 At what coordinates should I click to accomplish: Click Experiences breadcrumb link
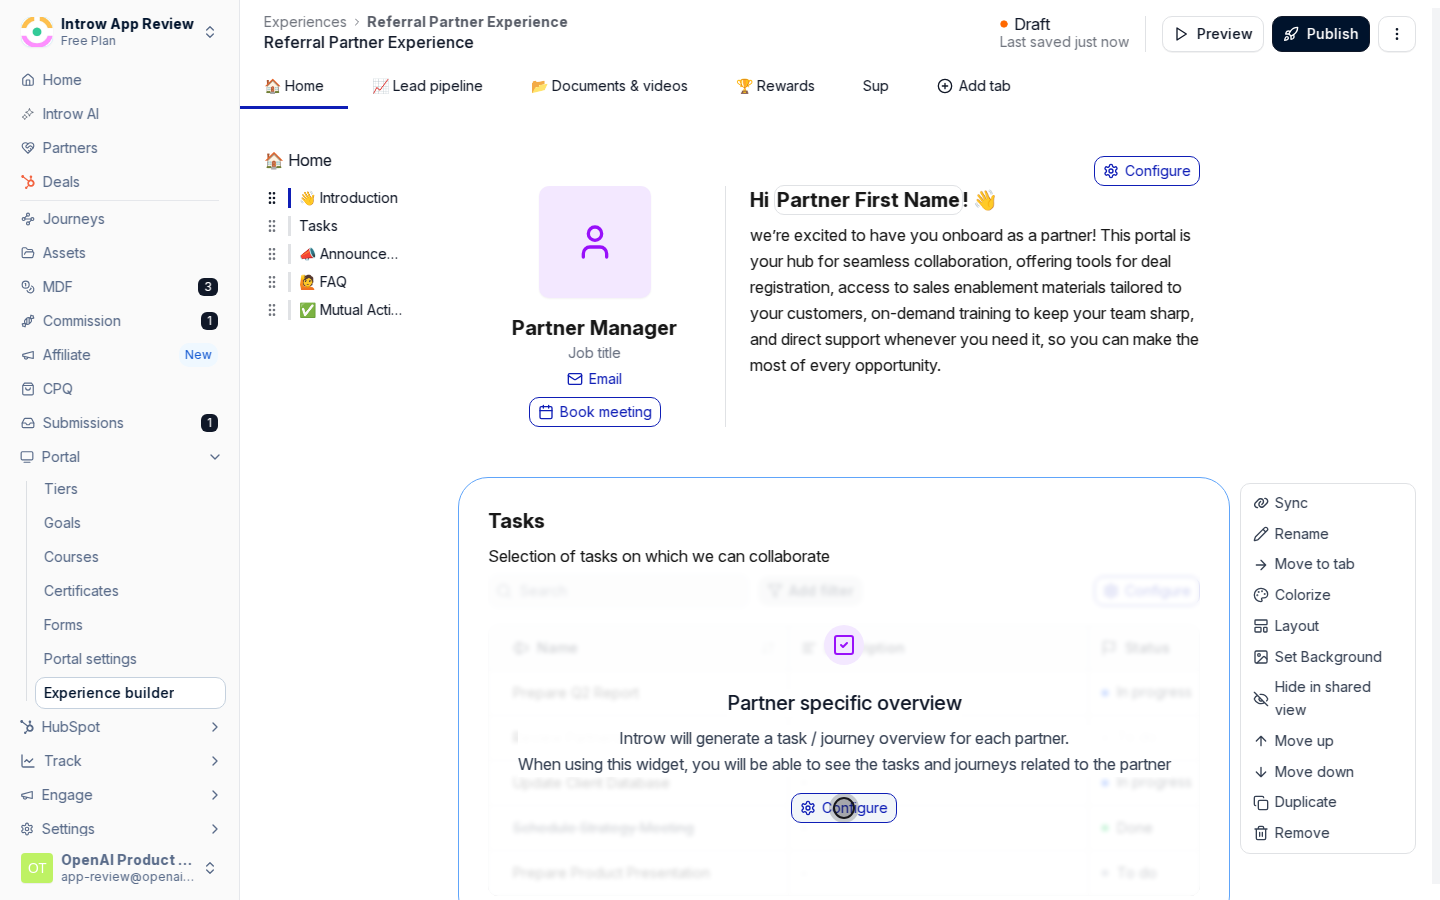(x=305, y=22)
